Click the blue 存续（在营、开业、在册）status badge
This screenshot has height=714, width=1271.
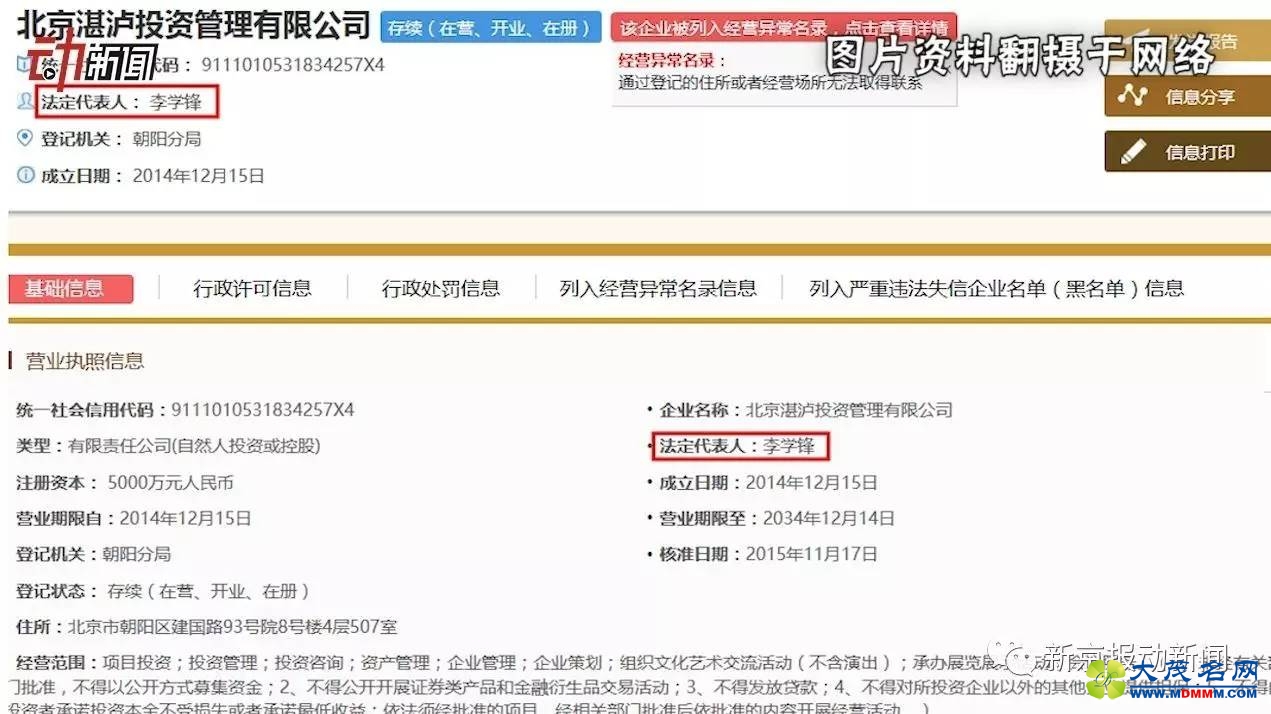point(490,28)
